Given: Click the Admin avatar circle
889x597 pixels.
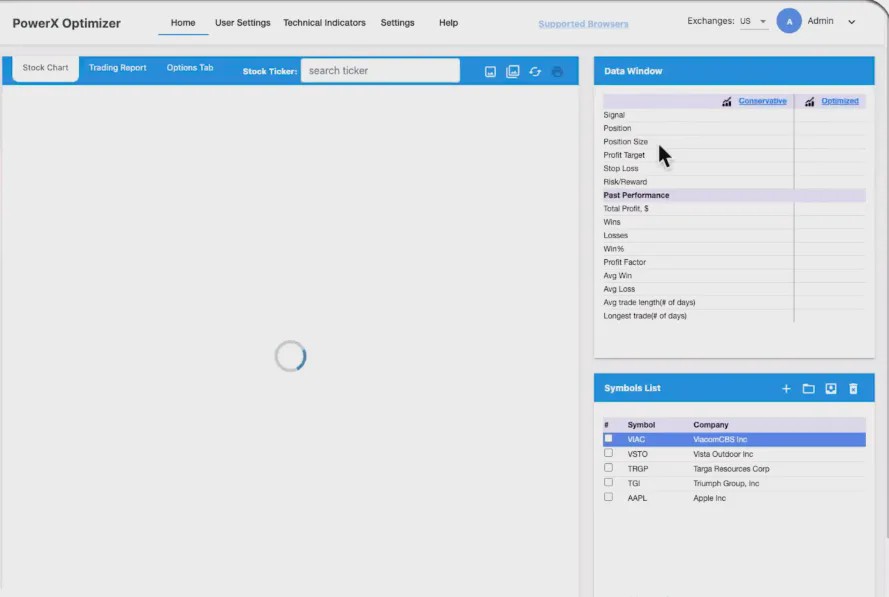Looking at the screenshot, I should click(x=789, y=21).
